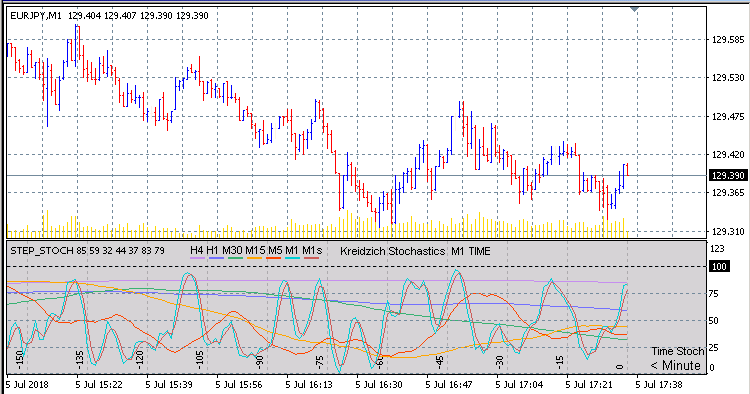Click the cyan M1 legend color line
The height and width of the screenshot is (394, 750).
click(x=292, y=258)
